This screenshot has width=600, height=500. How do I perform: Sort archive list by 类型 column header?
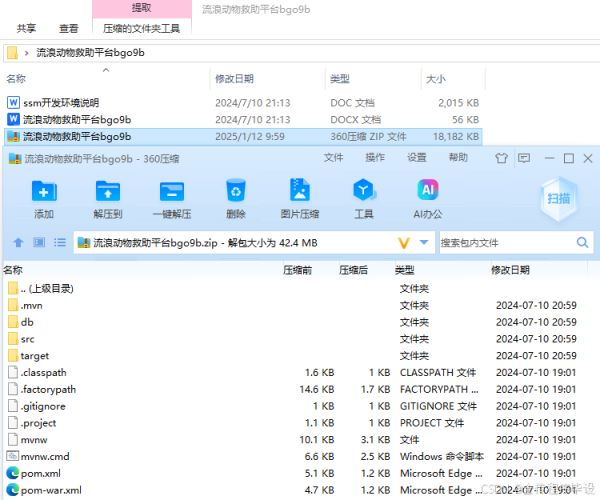pyautogui.click(x=404, y=270)
